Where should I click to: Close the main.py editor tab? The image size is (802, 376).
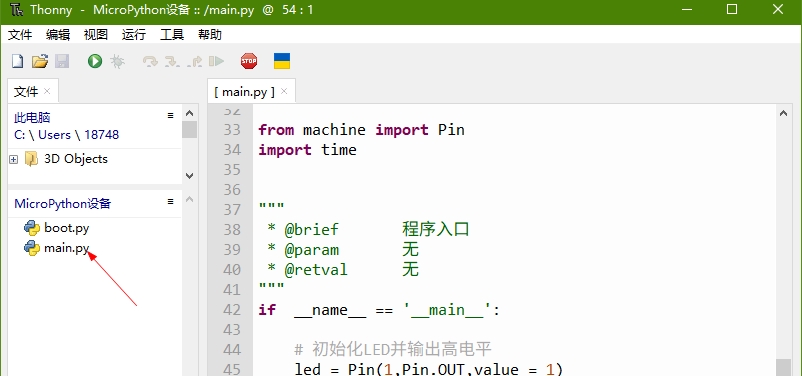point(284,92)
